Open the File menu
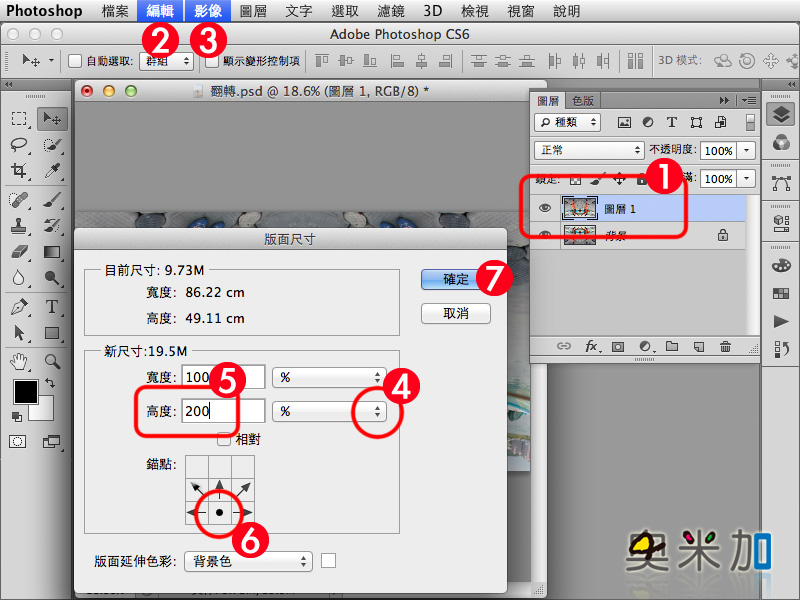This screenshot has width=800, height=600. (115, 11)
